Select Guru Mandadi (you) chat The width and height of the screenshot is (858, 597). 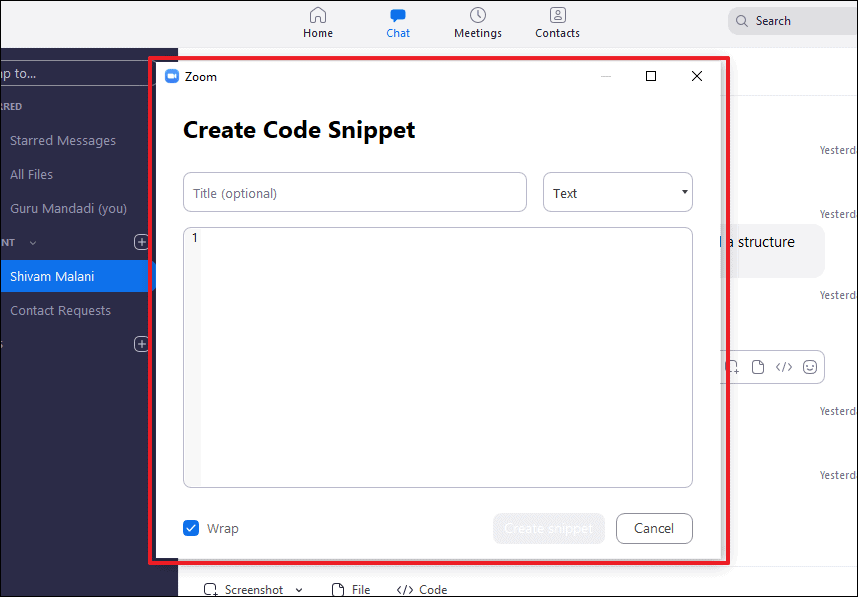(68, 208)
